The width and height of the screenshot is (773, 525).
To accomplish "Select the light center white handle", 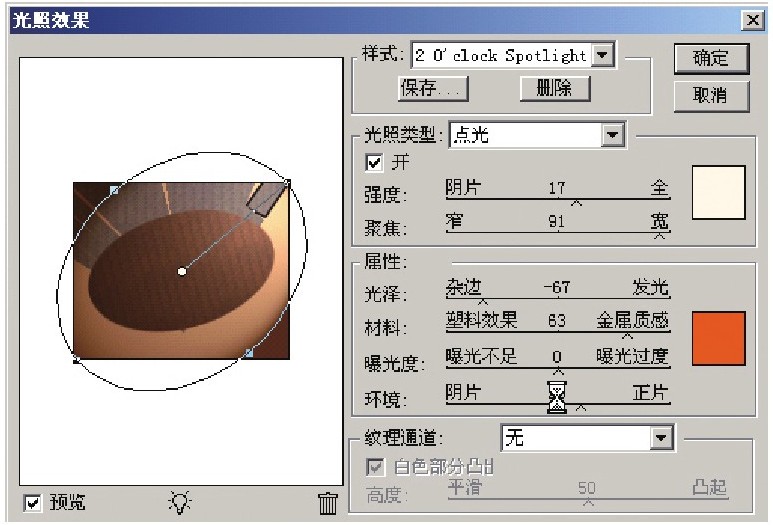I will (x=182, y=271).
